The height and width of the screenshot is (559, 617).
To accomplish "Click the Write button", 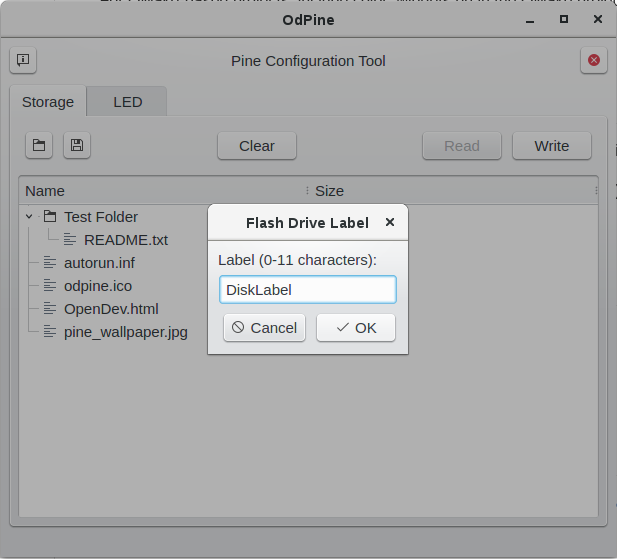I will [x=551, y=146].
